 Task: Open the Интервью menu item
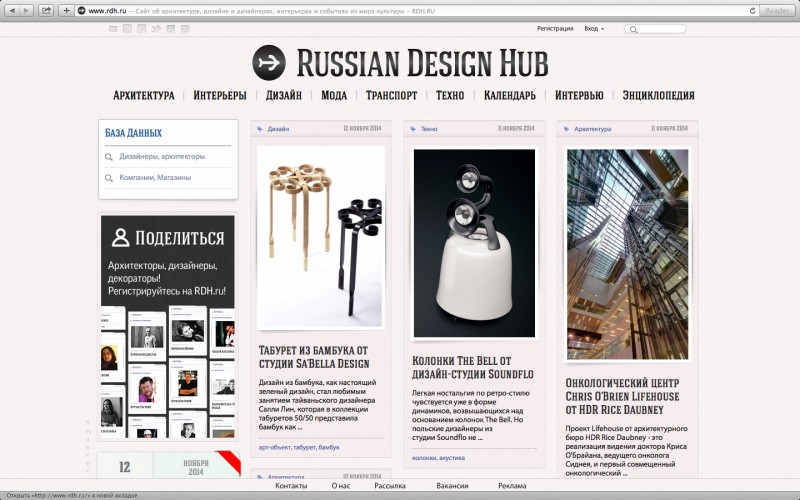tap(579, 95)
